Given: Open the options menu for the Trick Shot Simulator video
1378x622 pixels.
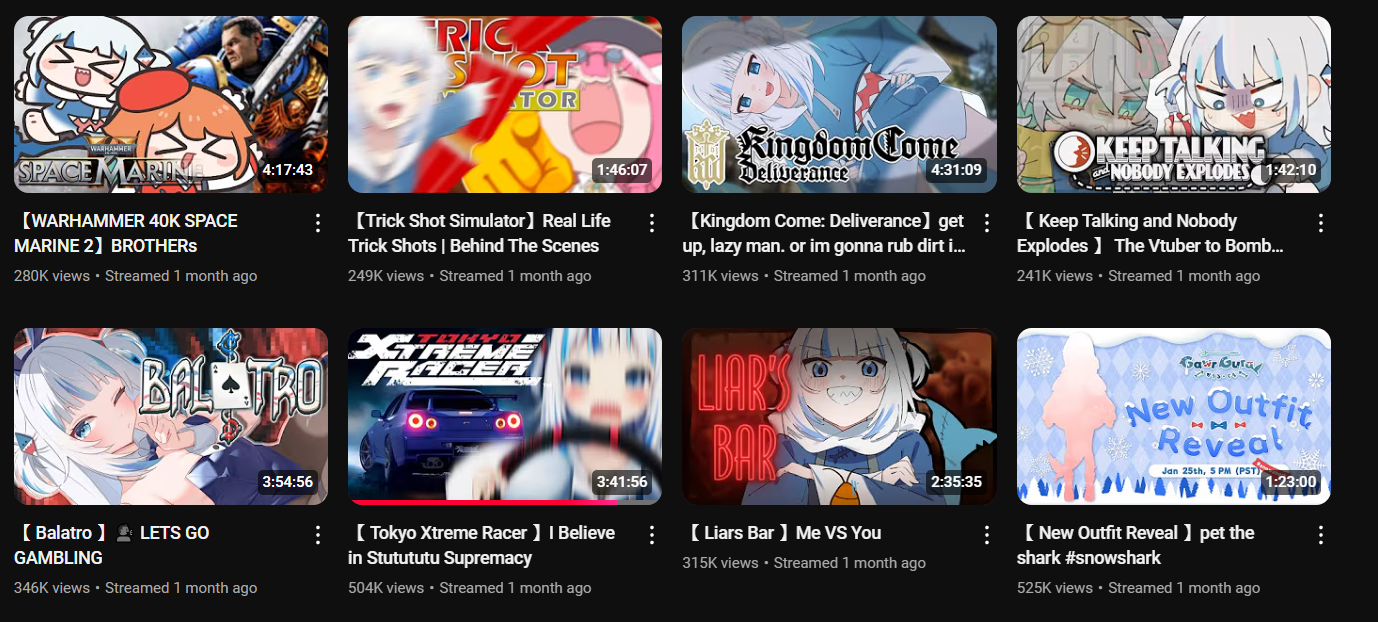Looking at the screenshot, I should [651, 222].
